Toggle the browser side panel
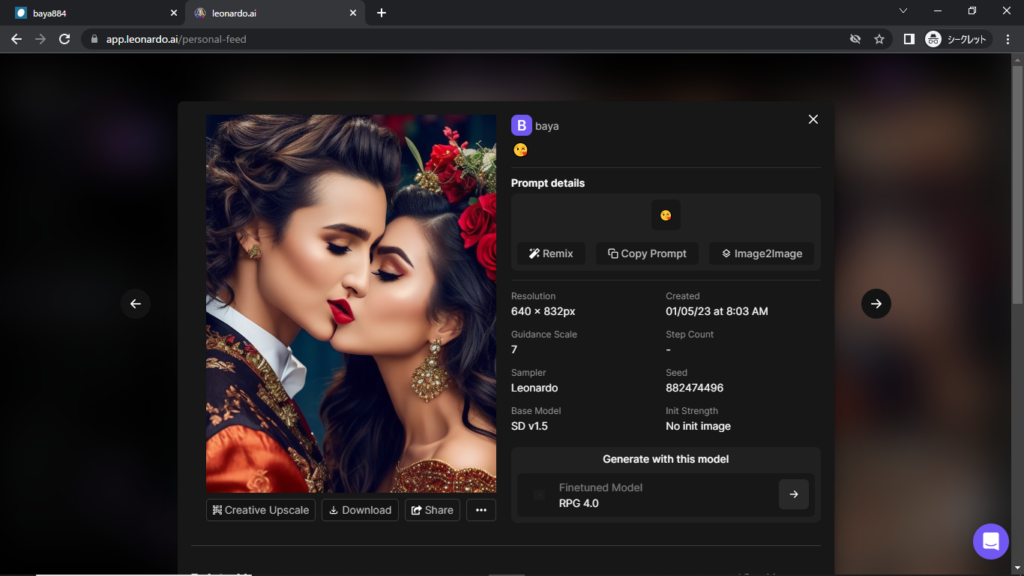 (908, 39)
